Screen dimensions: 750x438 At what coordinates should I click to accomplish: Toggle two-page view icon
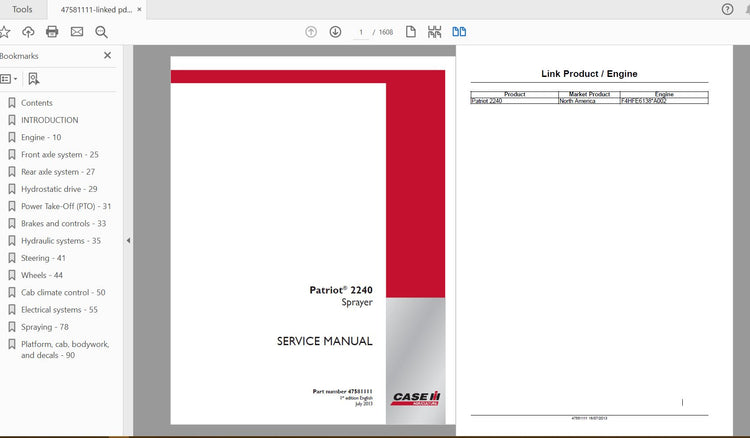point(459,32)
